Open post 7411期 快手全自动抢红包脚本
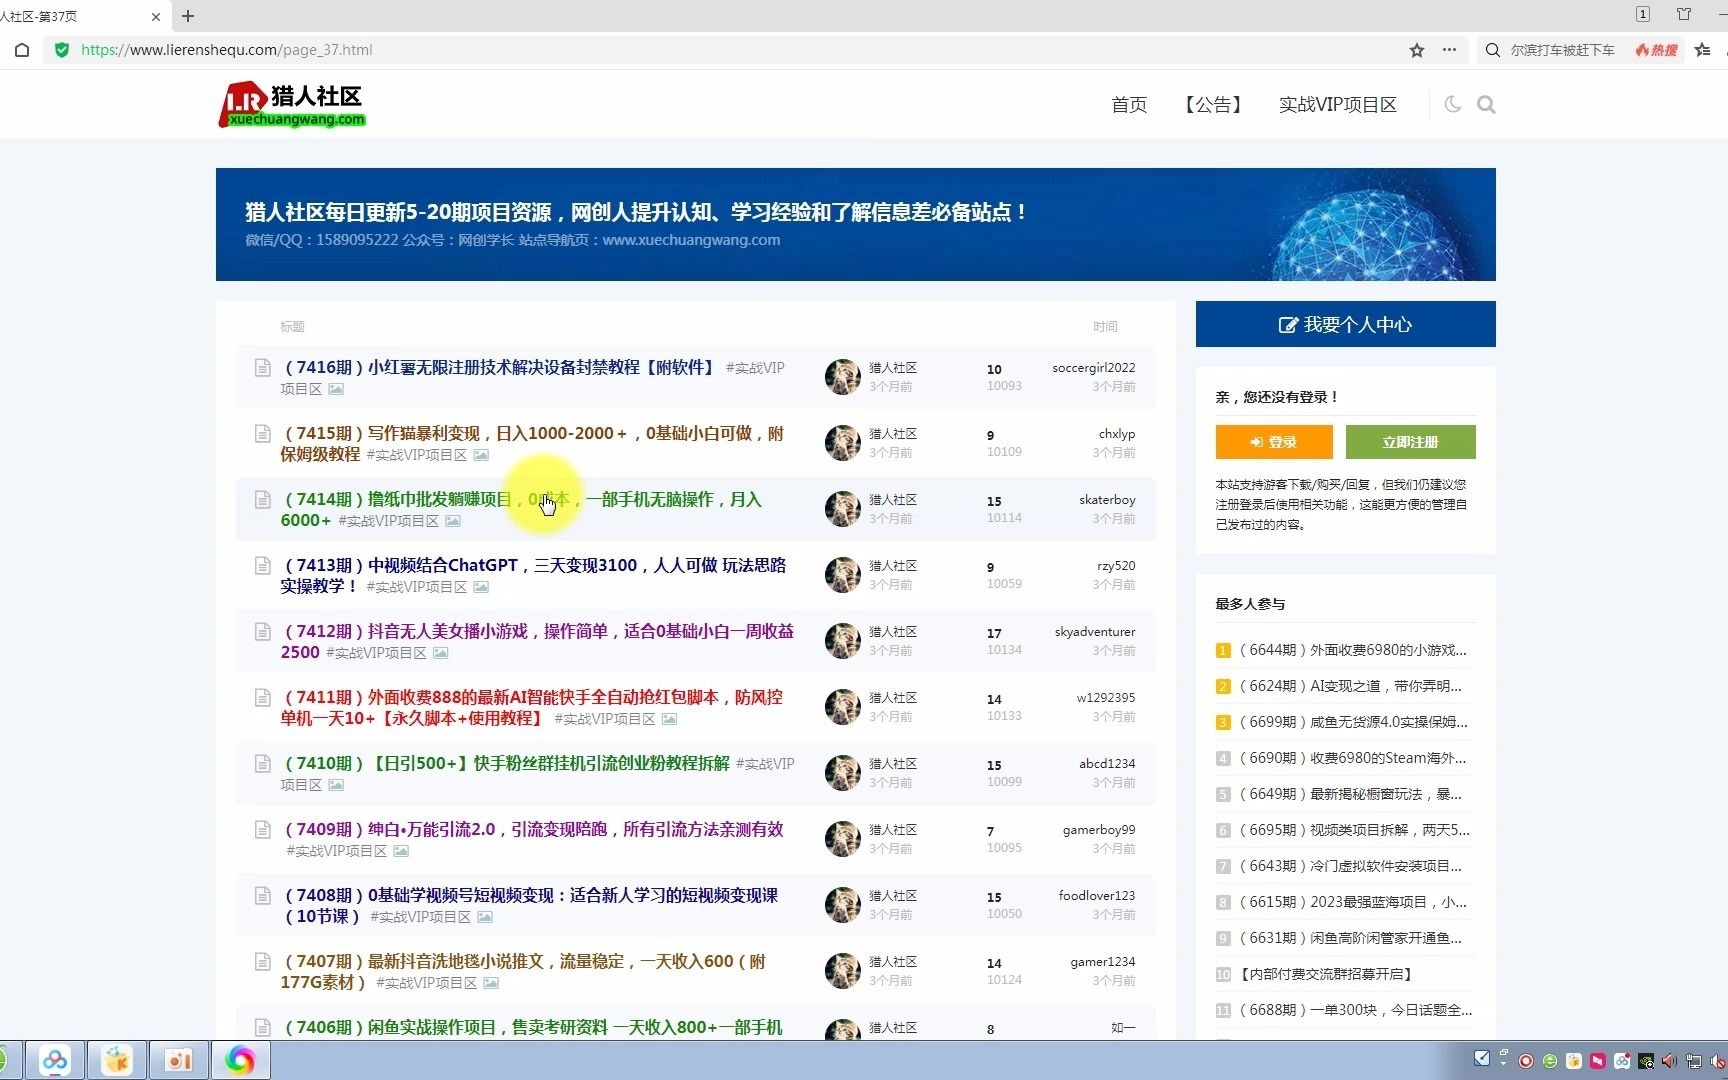1728x1080 pixels. pos(532,707)
